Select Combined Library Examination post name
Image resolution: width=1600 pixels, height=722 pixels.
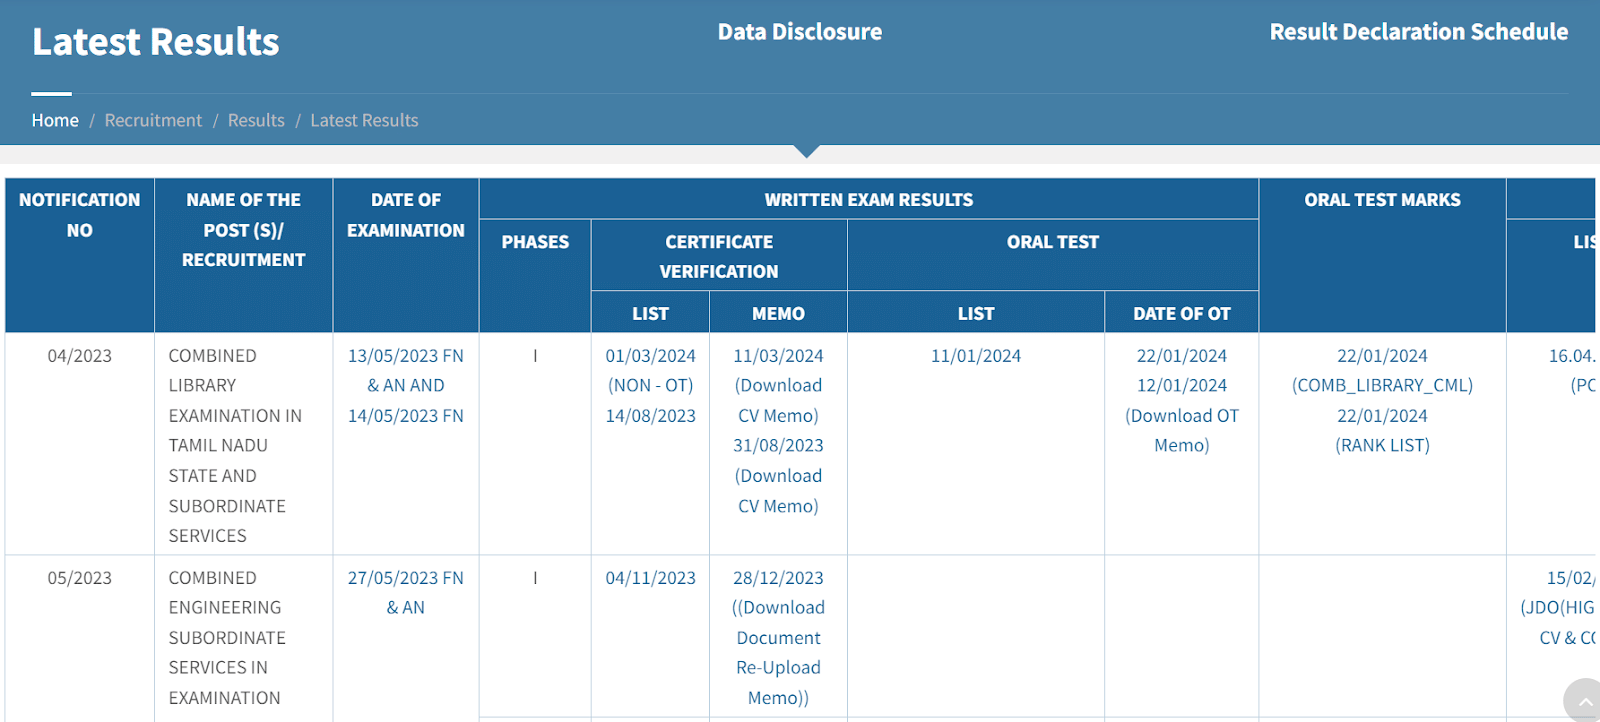[x=235, y=446]
